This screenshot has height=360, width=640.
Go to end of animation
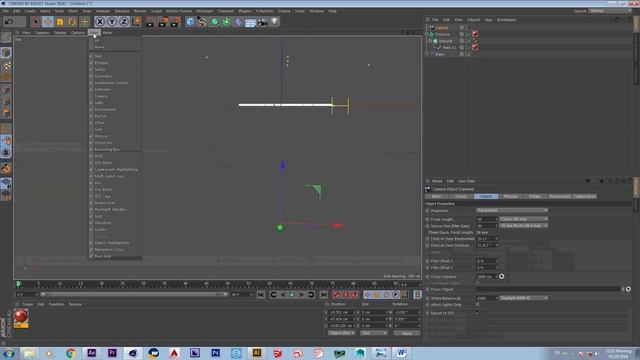tap(324, 295)
